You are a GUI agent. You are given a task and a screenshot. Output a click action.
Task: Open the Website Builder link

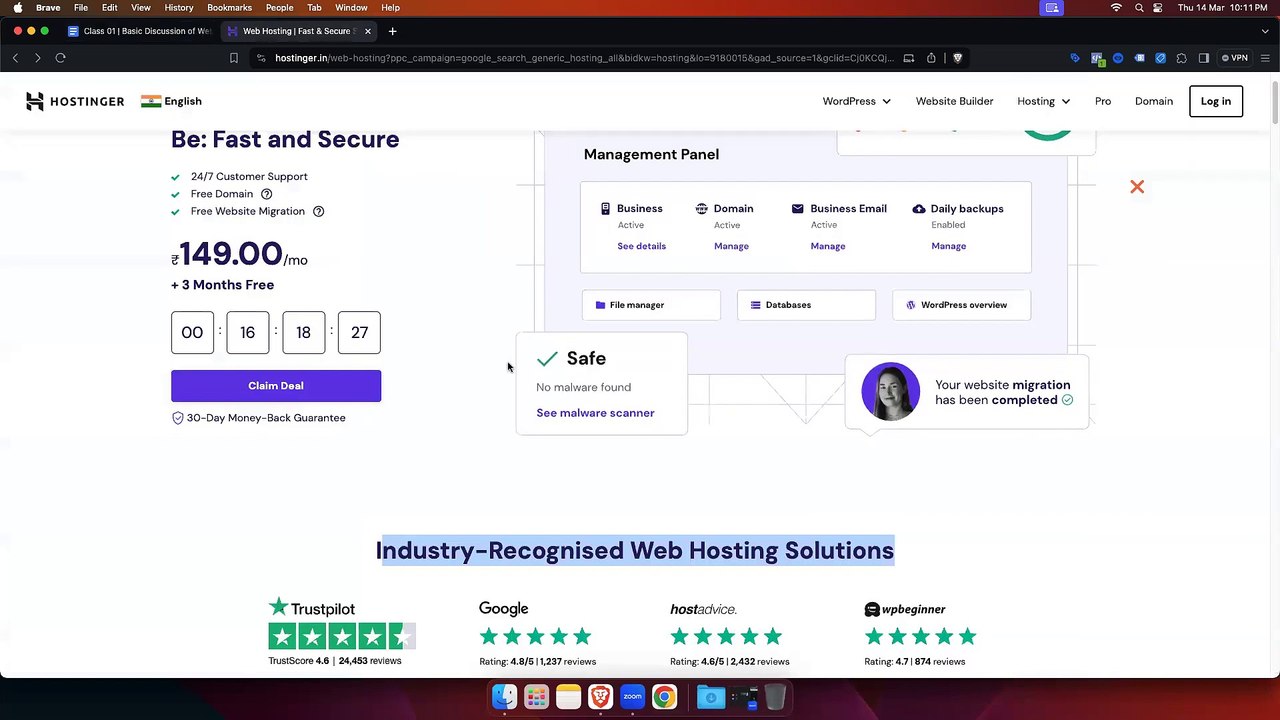coord(955,101)
